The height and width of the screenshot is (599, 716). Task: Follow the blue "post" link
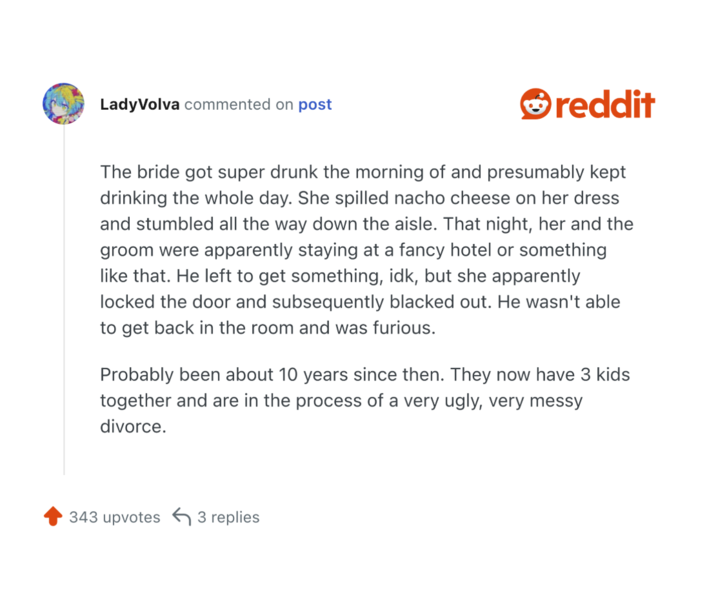[x=315, y=104]
